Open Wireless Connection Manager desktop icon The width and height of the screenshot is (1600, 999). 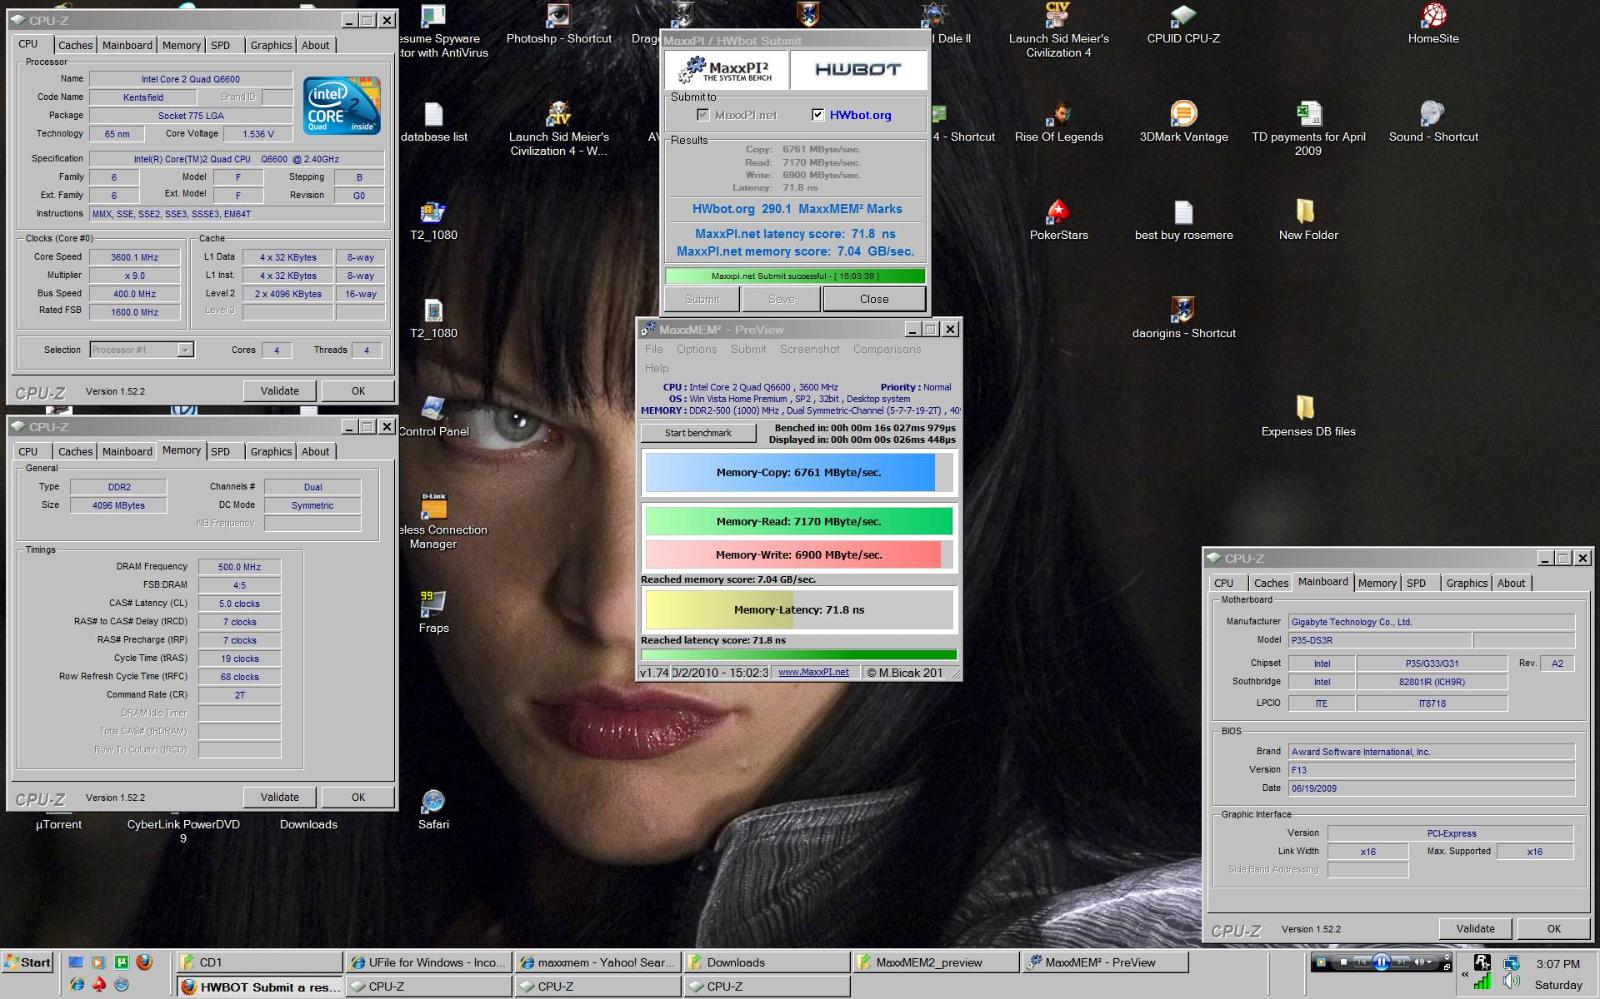coord(433,522)
